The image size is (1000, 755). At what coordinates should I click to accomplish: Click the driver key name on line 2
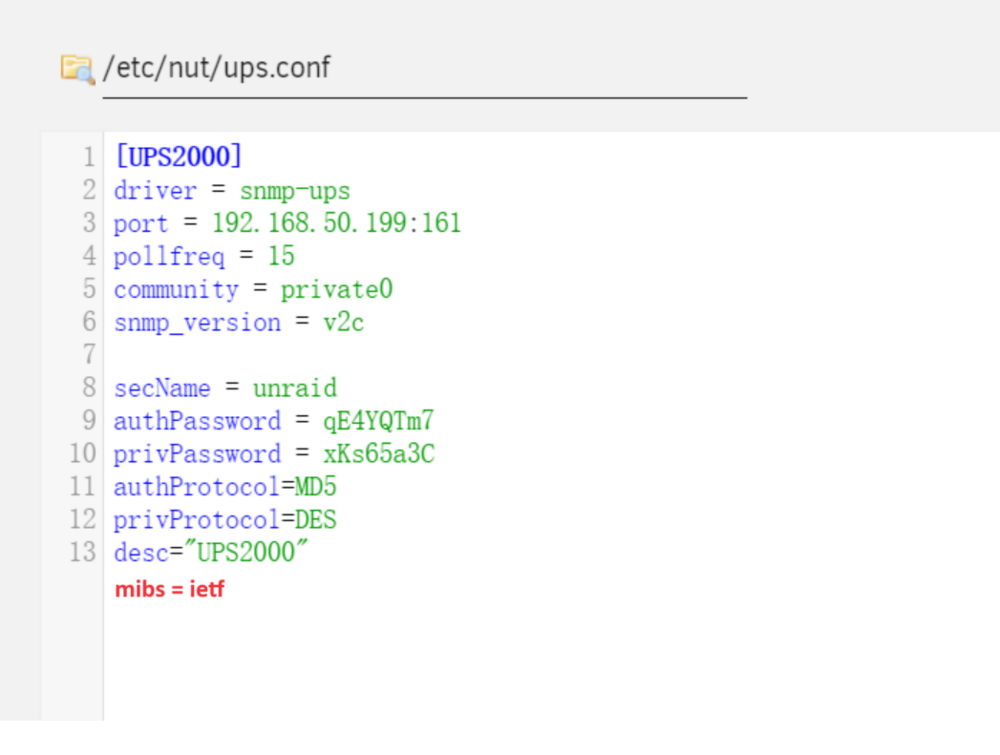pyautogui.click(x=155, y=191)
